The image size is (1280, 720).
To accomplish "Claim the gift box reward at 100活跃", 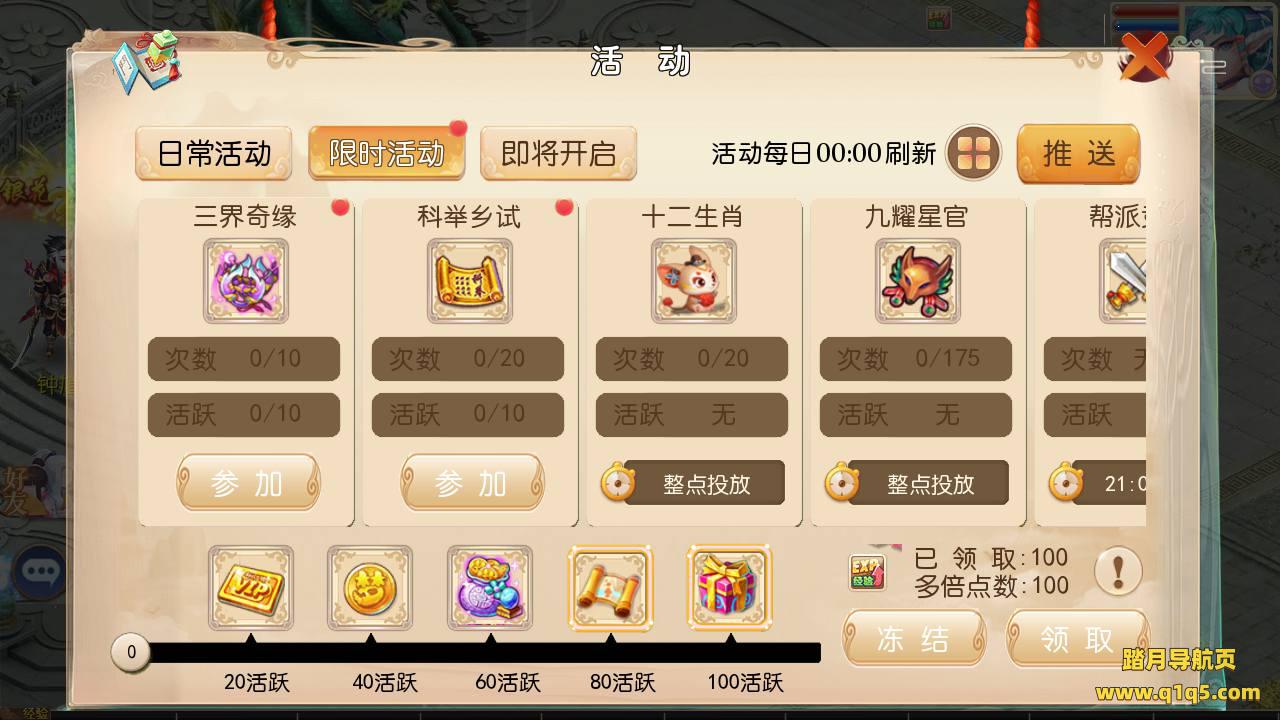I will pos(730,588).
